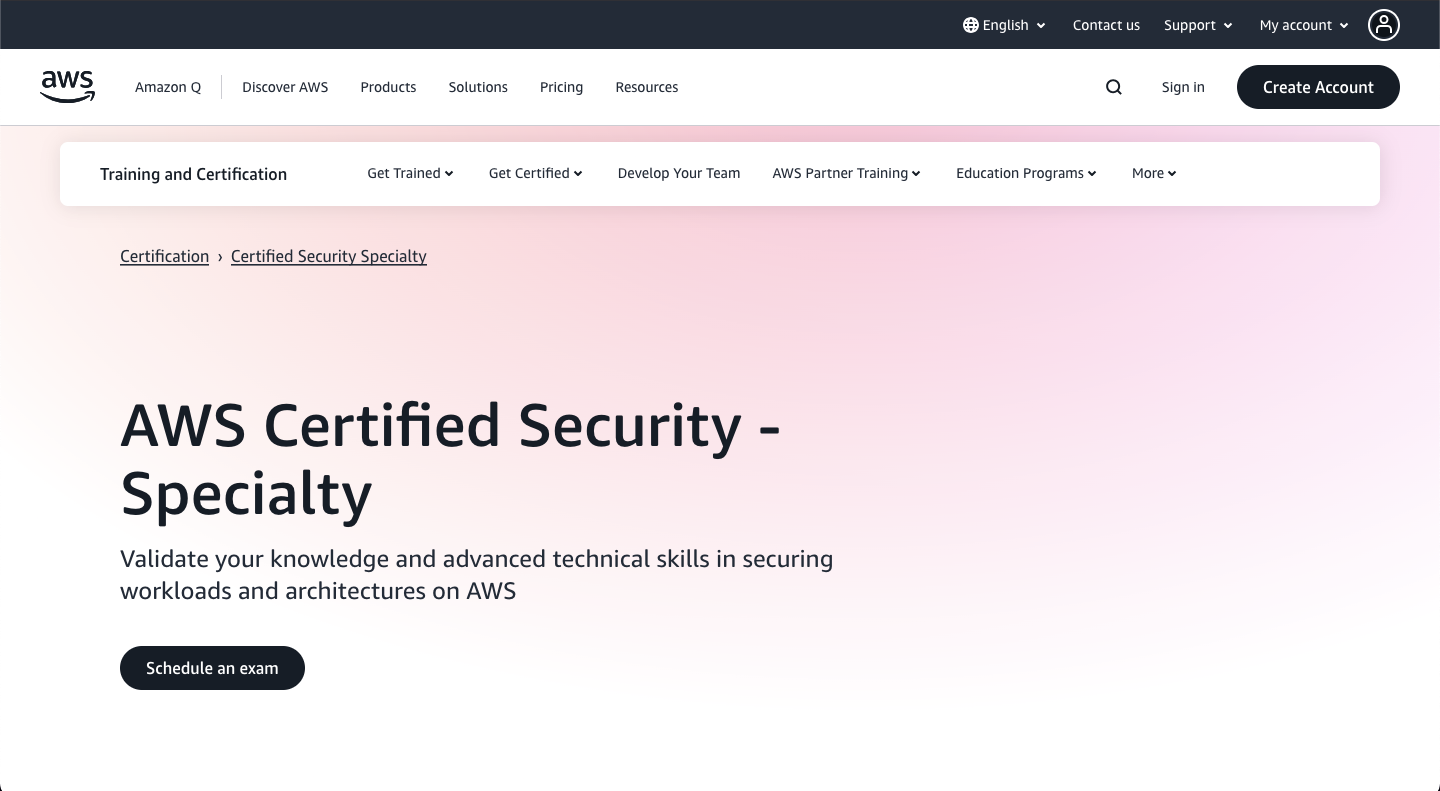The height and width of the screenshot is (791, 1440).
Task: Expand AWS Partner Training menu
Action: pyautogui.click(x=846, y=173)
